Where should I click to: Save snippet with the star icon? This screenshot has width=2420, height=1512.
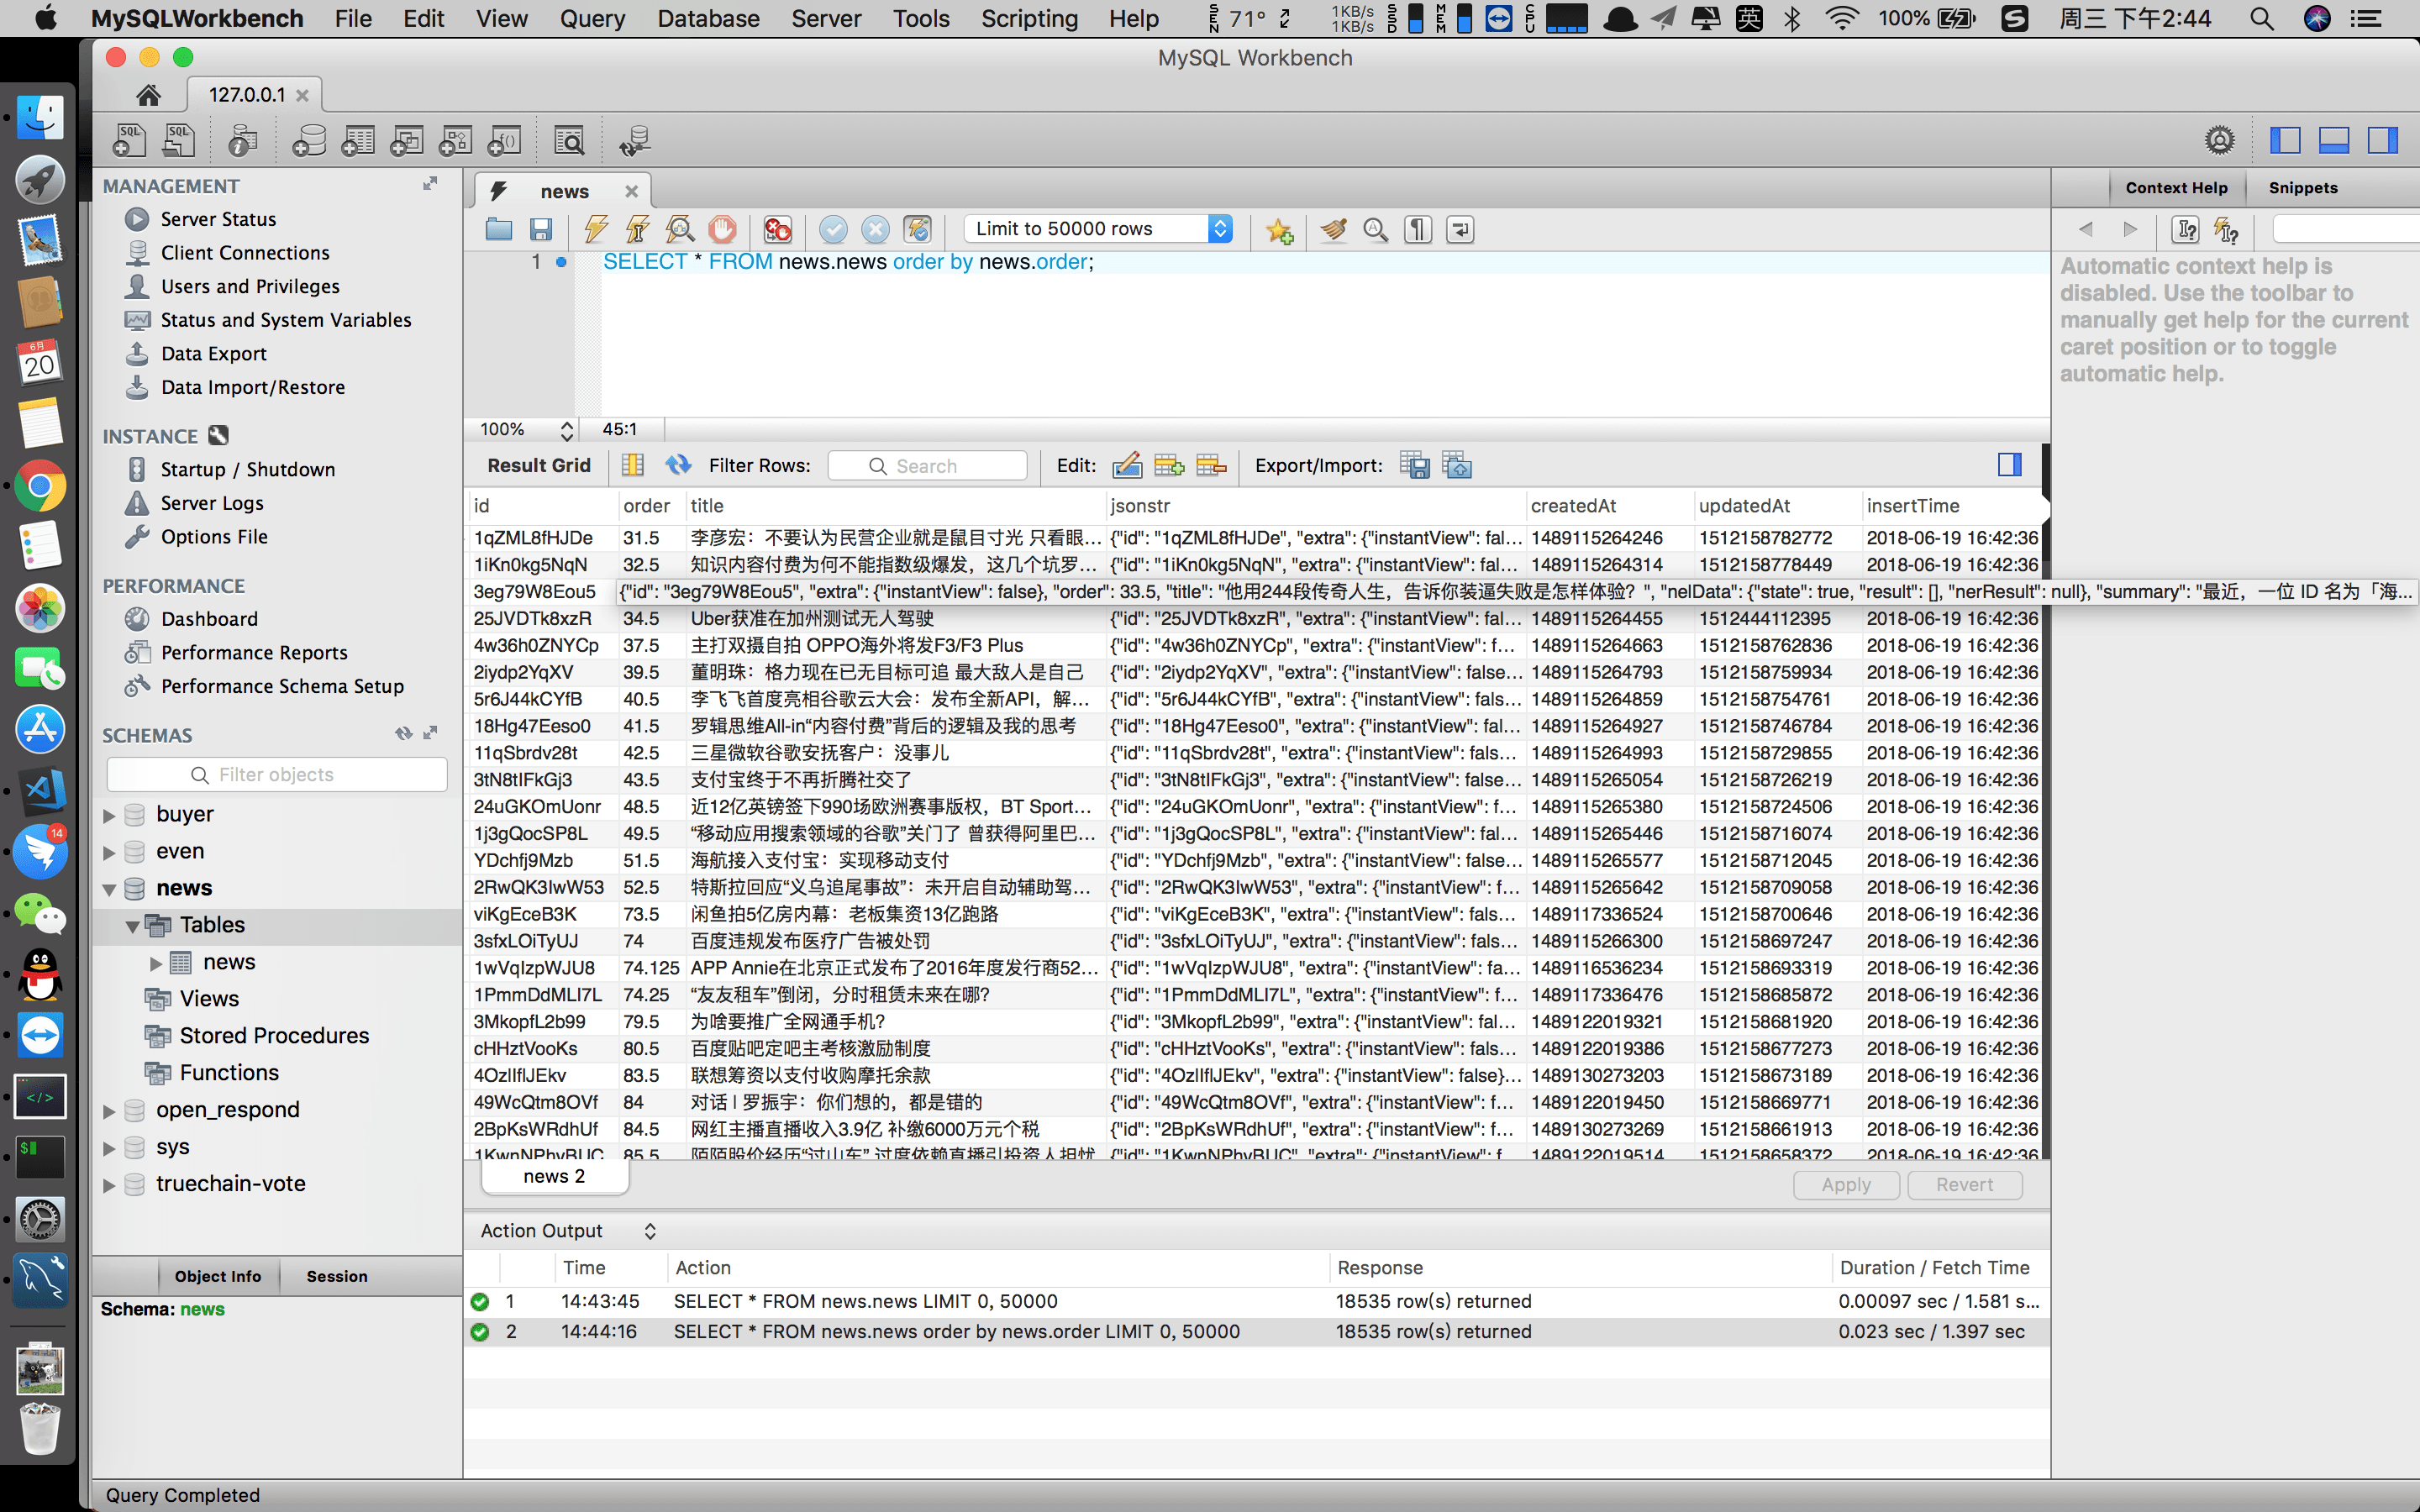[1279, 231]
